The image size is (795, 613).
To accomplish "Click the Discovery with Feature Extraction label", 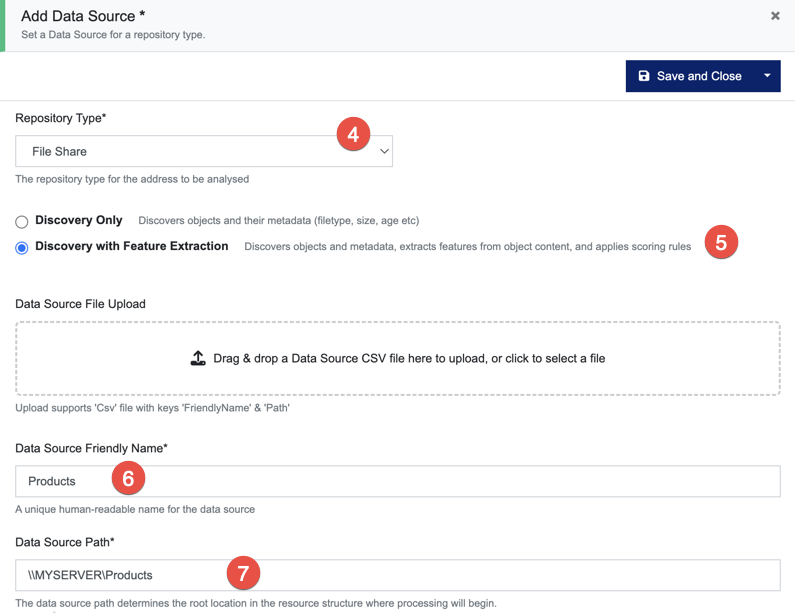I will [x=132, y=246].
